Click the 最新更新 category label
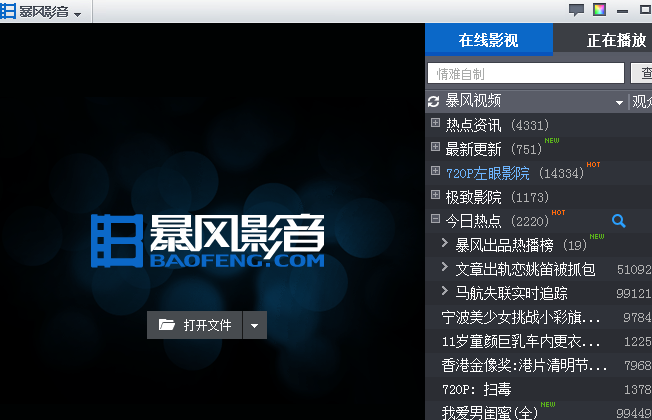This screenshot has width=652, height=420. tap(474, 149)
